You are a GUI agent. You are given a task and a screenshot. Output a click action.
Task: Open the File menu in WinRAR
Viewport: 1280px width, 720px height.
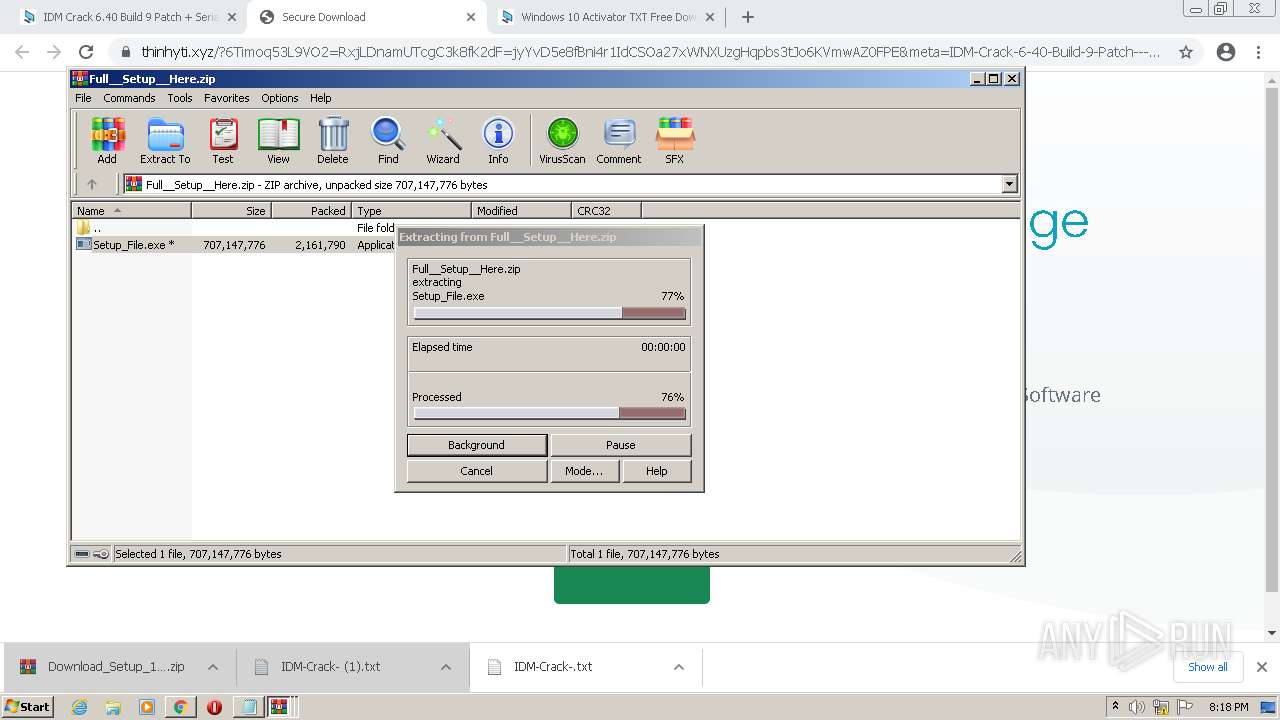[x=83, y=98]
